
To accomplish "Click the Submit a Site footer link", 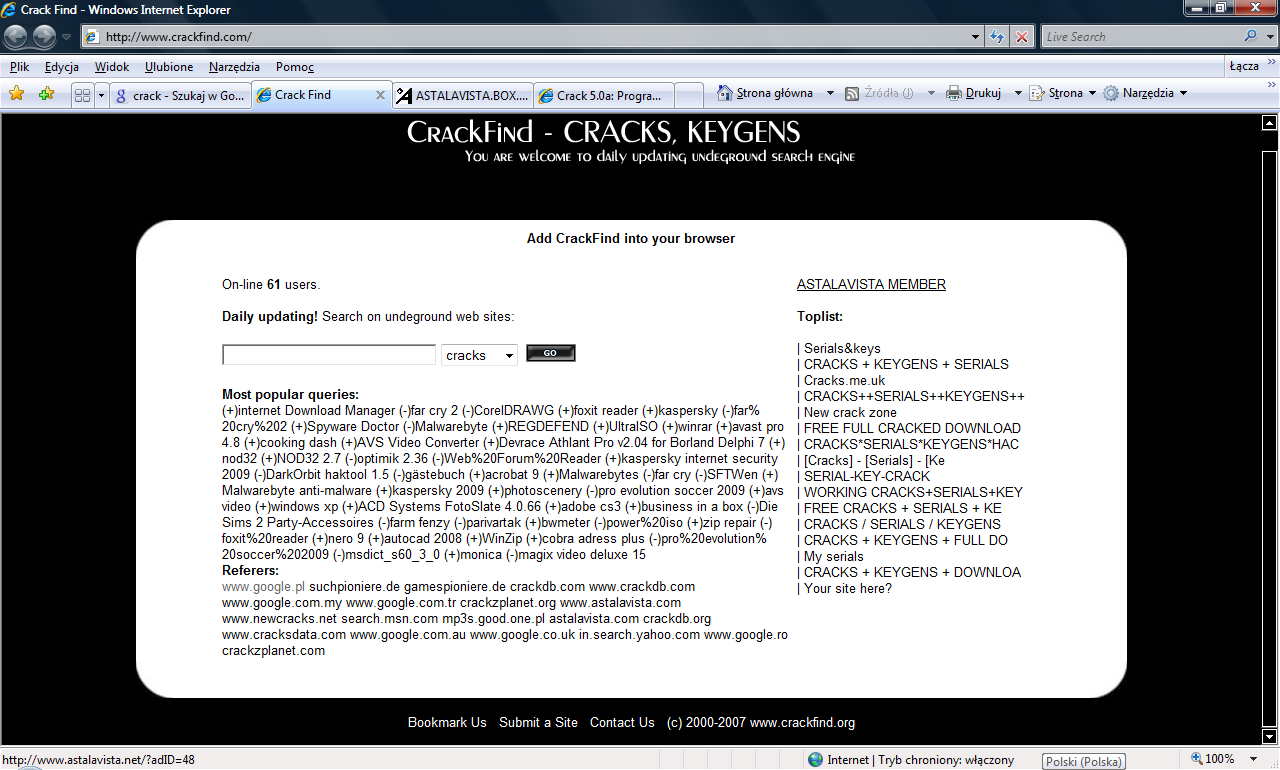I will point(538,723).
